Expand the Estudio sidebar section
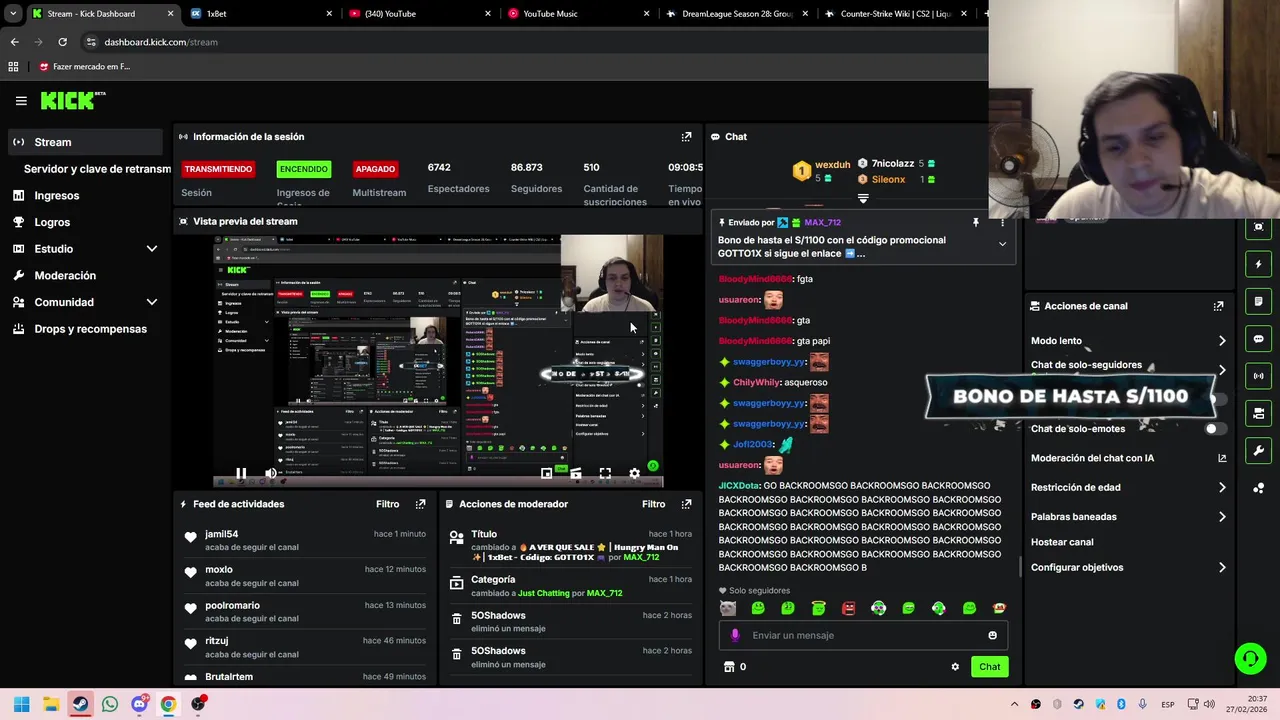1280x720 pixels. point(151,249)
